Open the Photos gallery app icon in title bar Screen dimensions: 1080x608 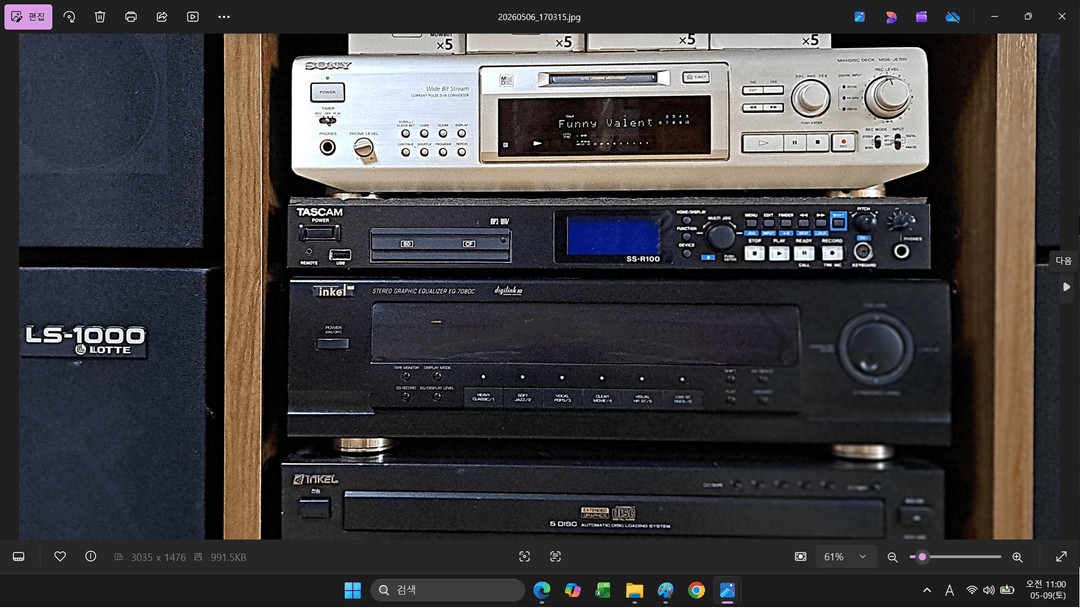[x=860, y=17]
